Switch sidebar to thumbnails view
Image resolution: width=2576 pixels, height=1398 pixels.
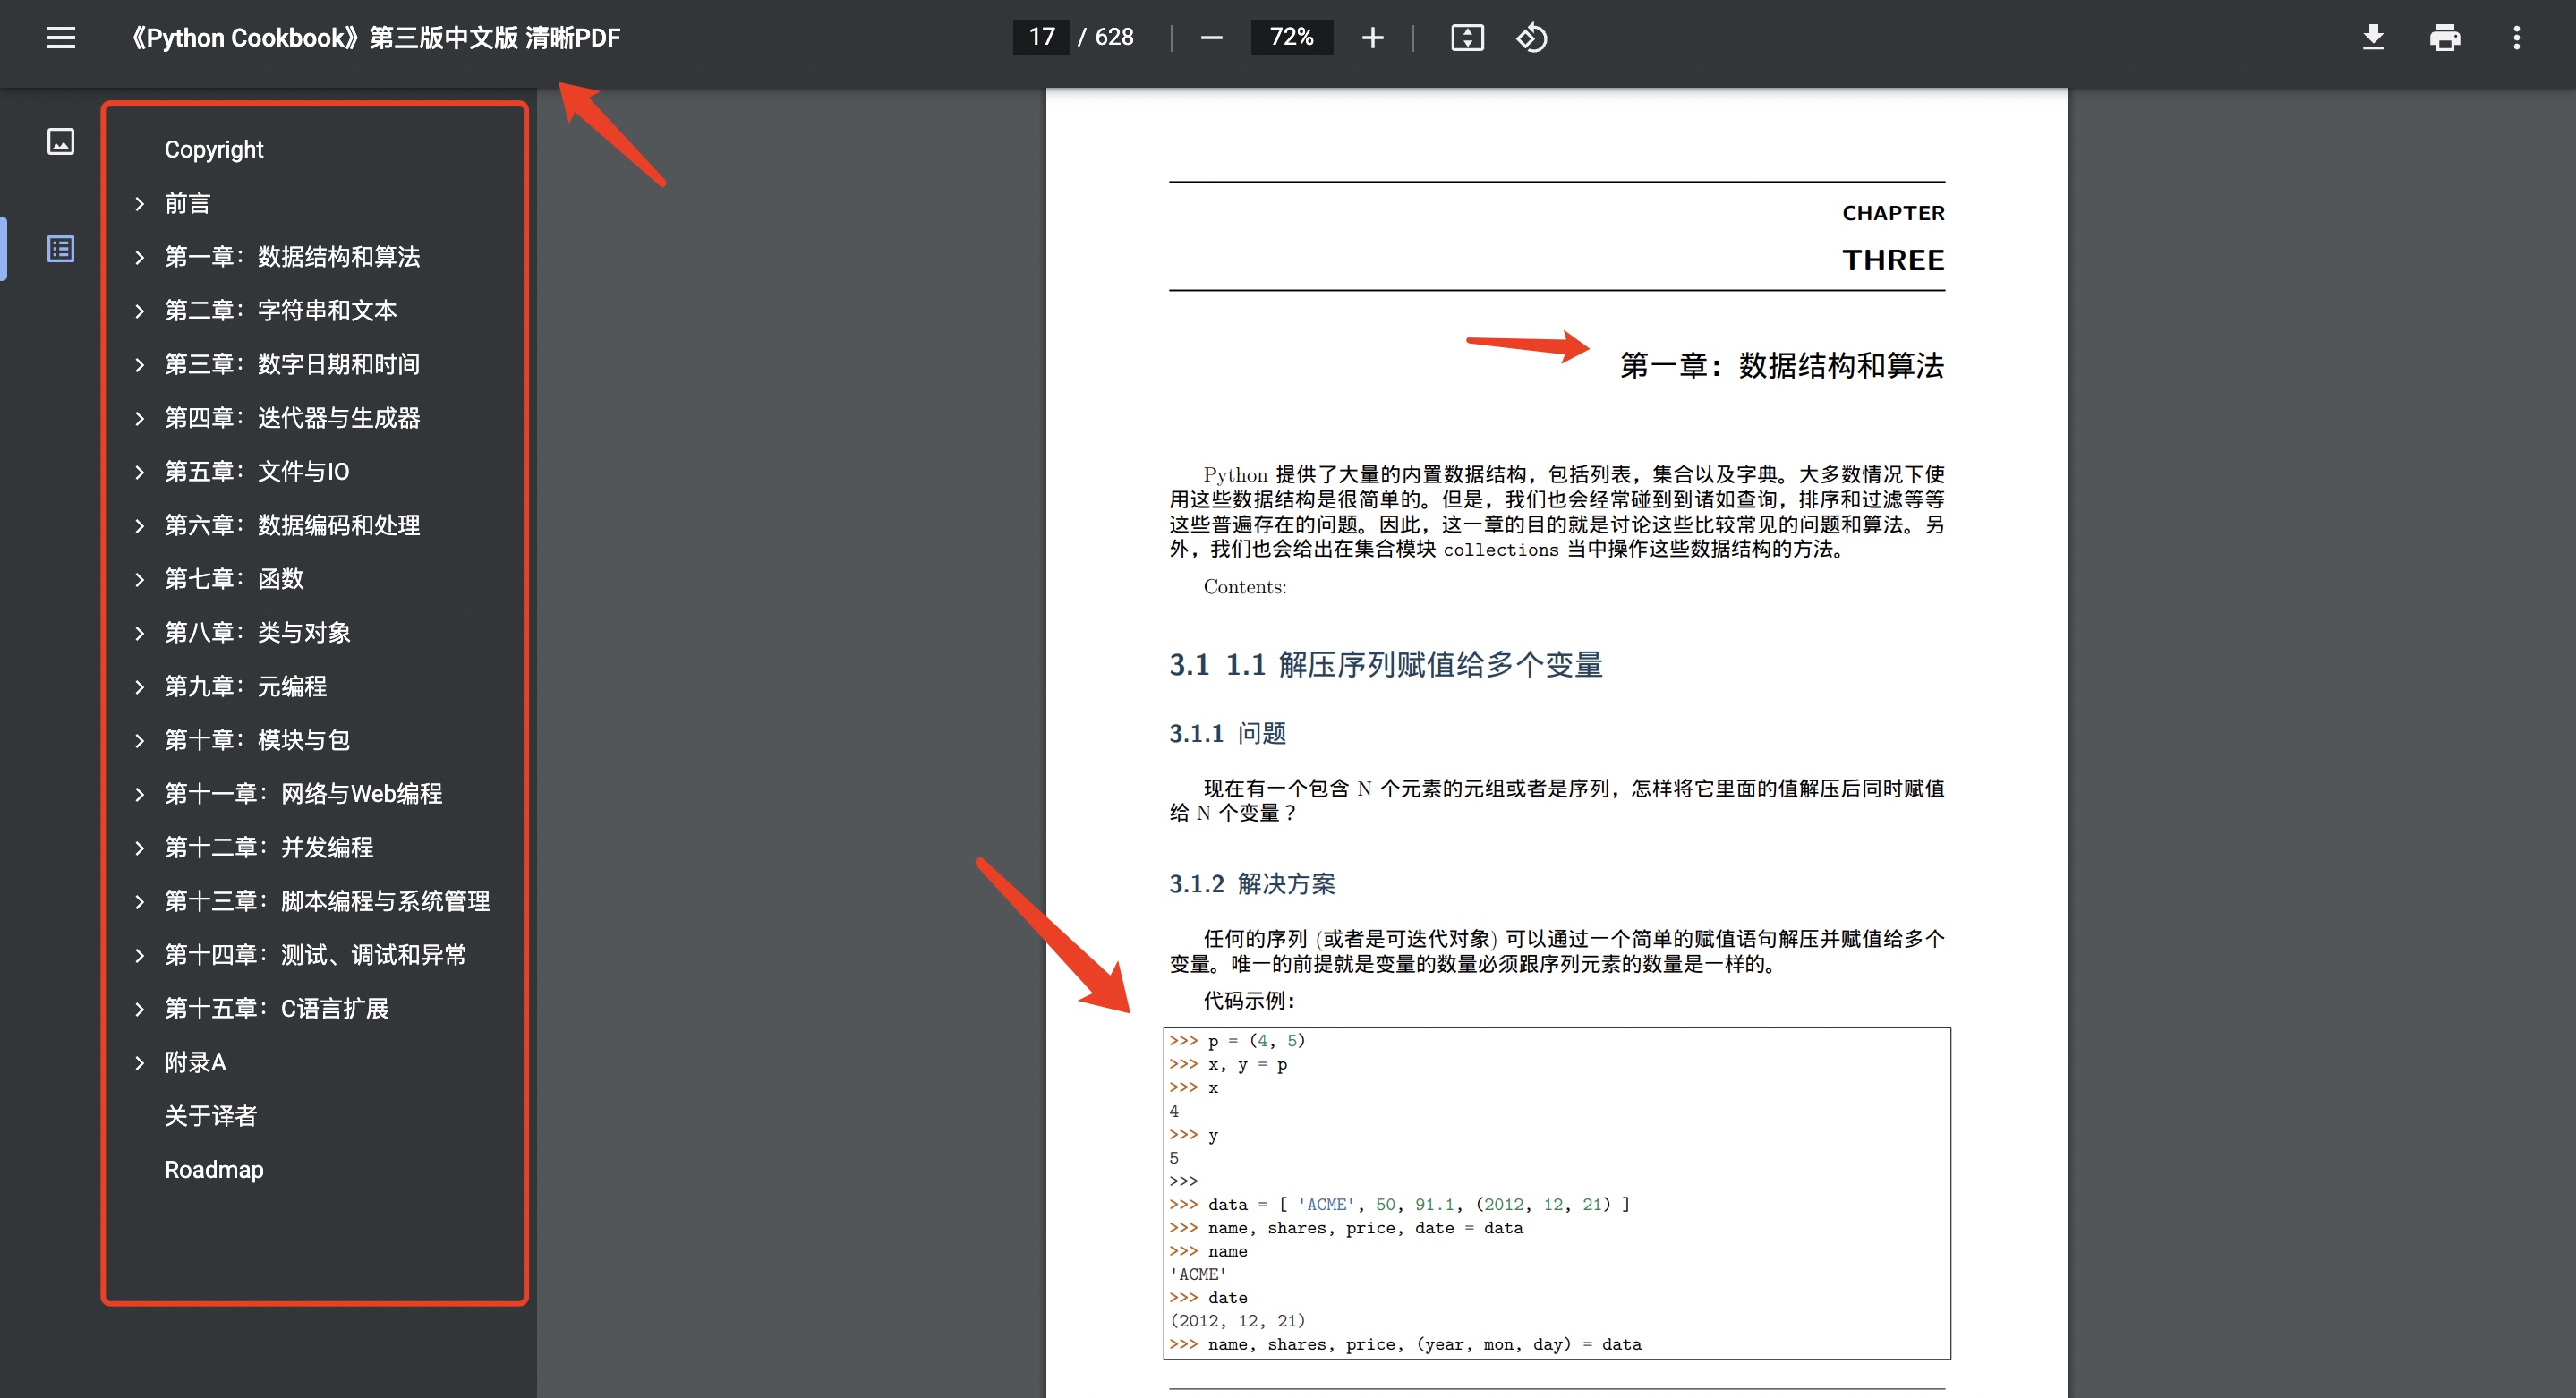pyautogui.click(x=60, y=141)
